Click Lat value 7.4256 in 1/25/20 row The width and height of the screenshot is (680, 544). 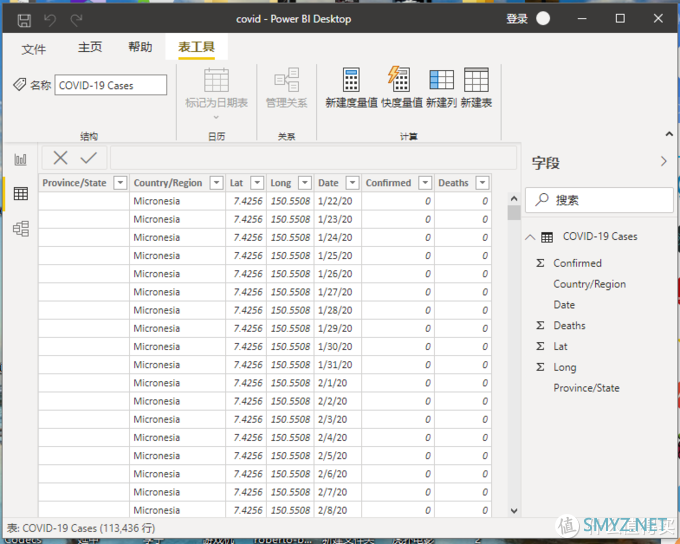248,256
